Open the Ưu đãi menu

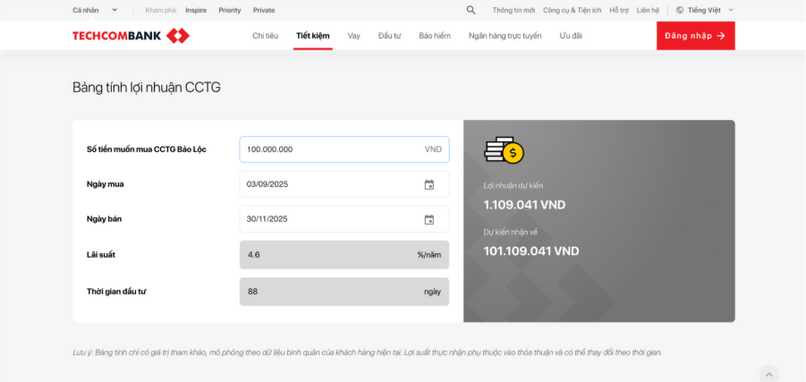coord(571,36)
